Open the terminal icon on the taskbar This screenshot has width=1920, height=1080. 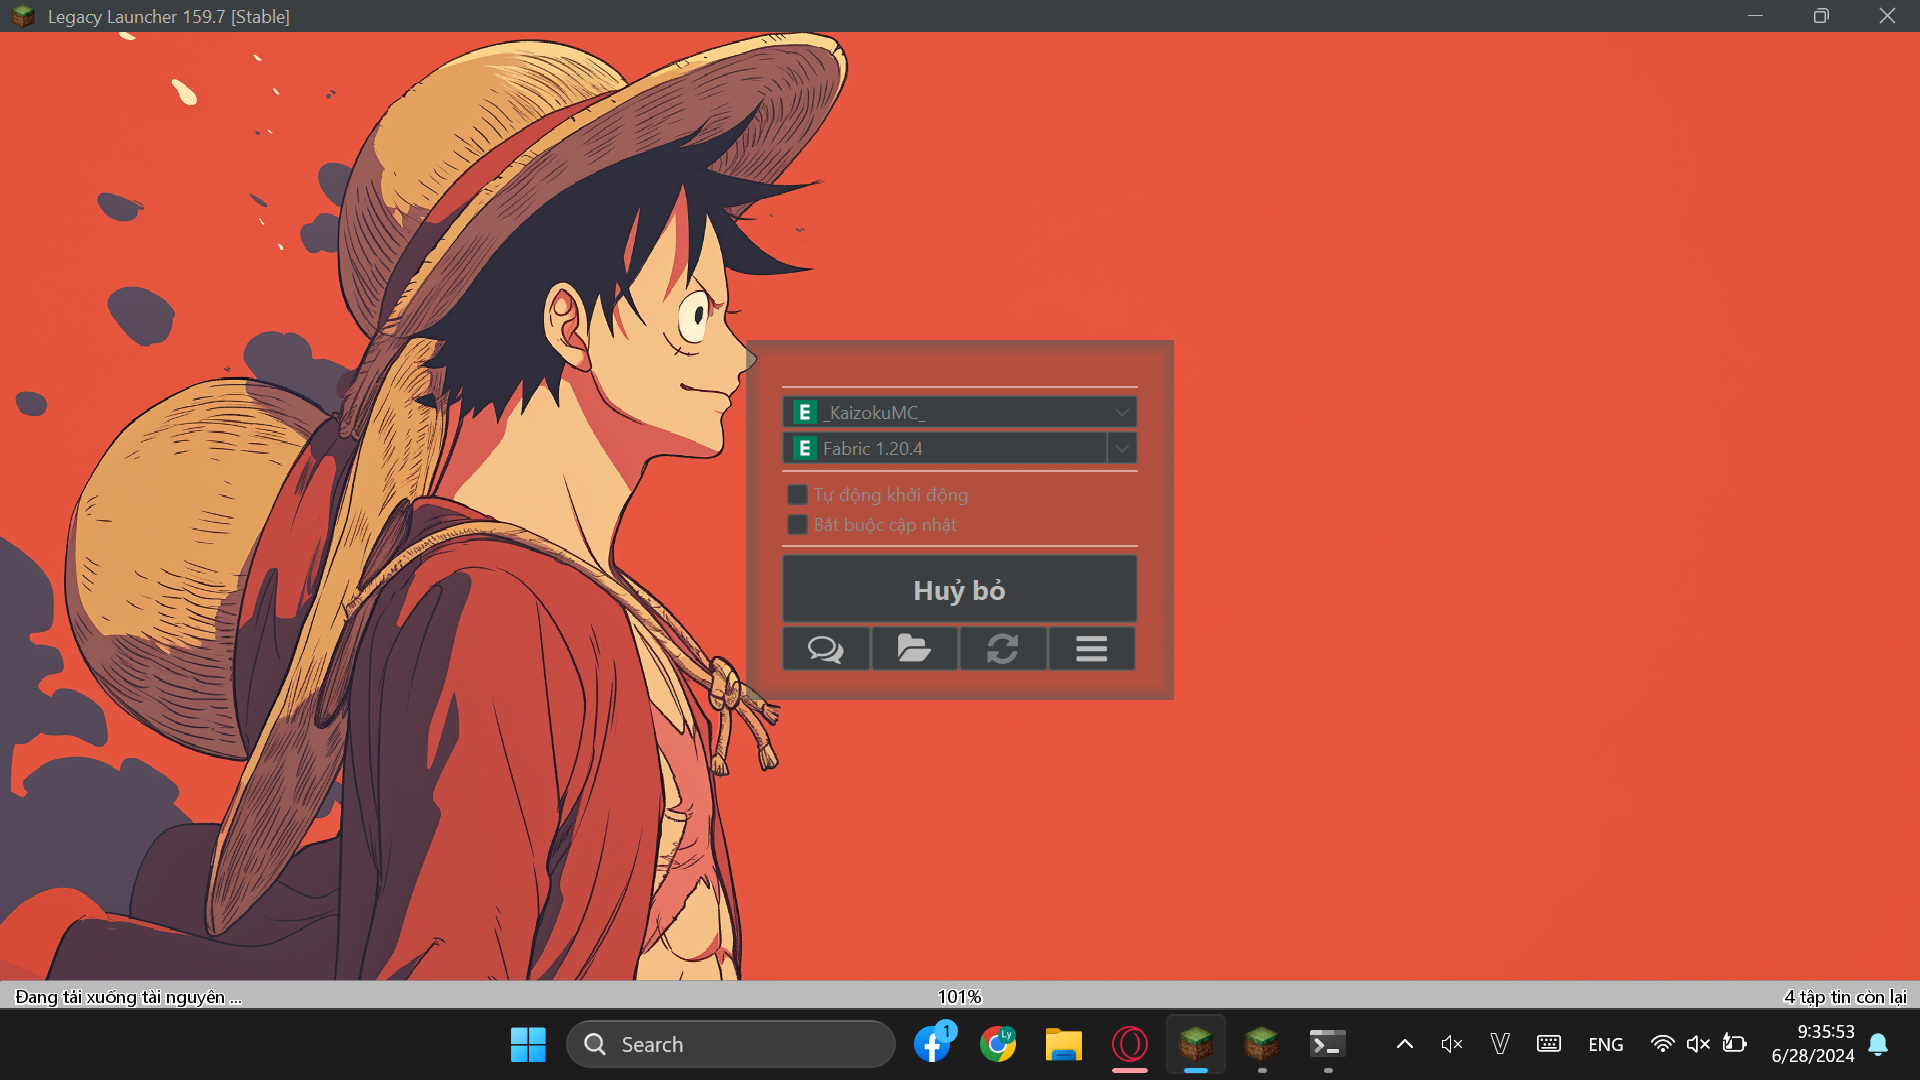(x=1328, y=1044)
